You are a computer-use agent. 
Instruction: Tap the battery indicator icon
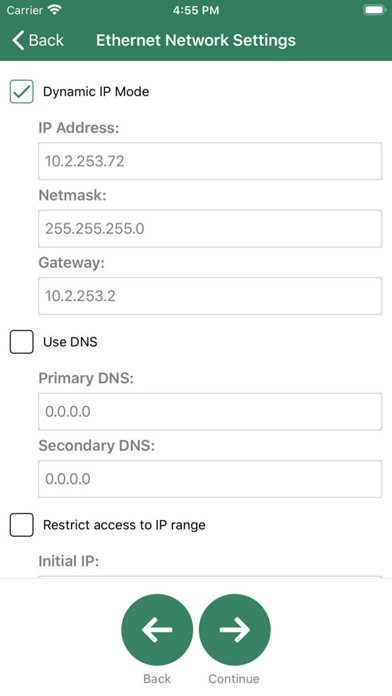point(375,10)
